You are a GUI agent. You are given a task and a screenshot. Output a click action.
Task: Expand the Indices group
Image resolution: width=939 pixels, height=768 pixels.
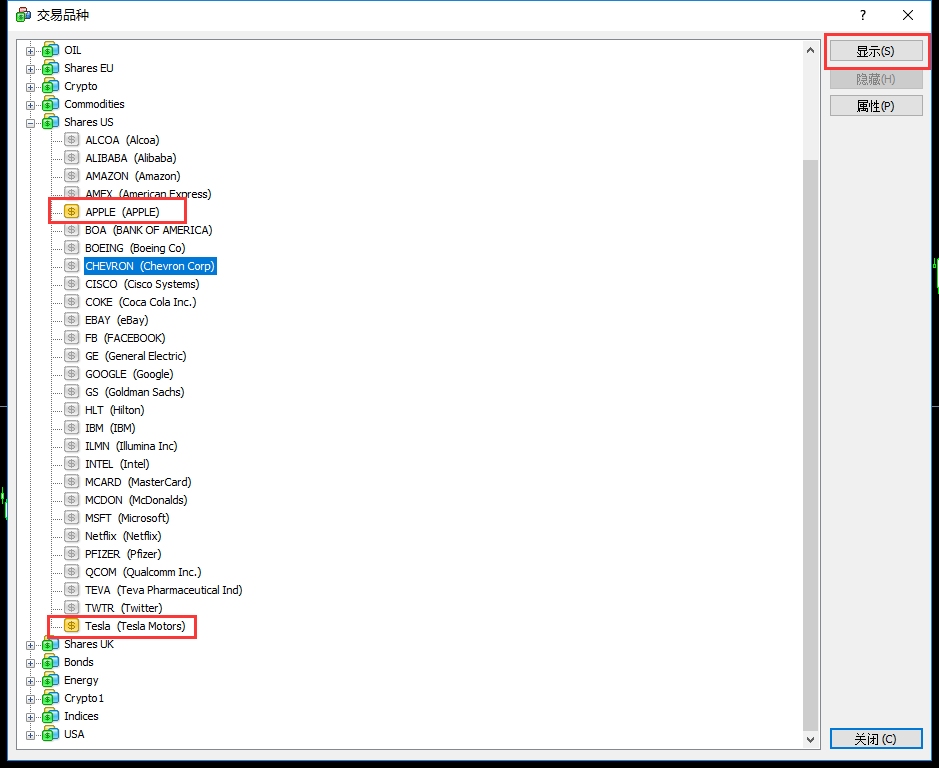31,718
